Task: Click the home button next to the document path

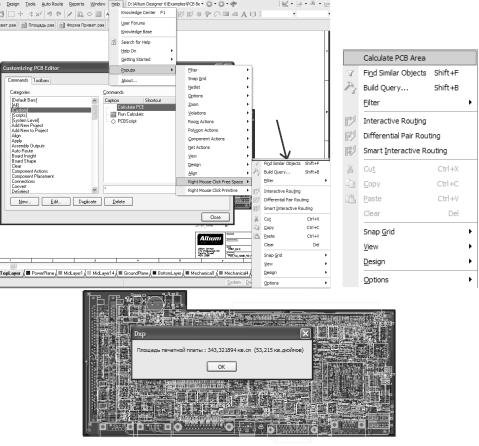Action: pos(234,4)
